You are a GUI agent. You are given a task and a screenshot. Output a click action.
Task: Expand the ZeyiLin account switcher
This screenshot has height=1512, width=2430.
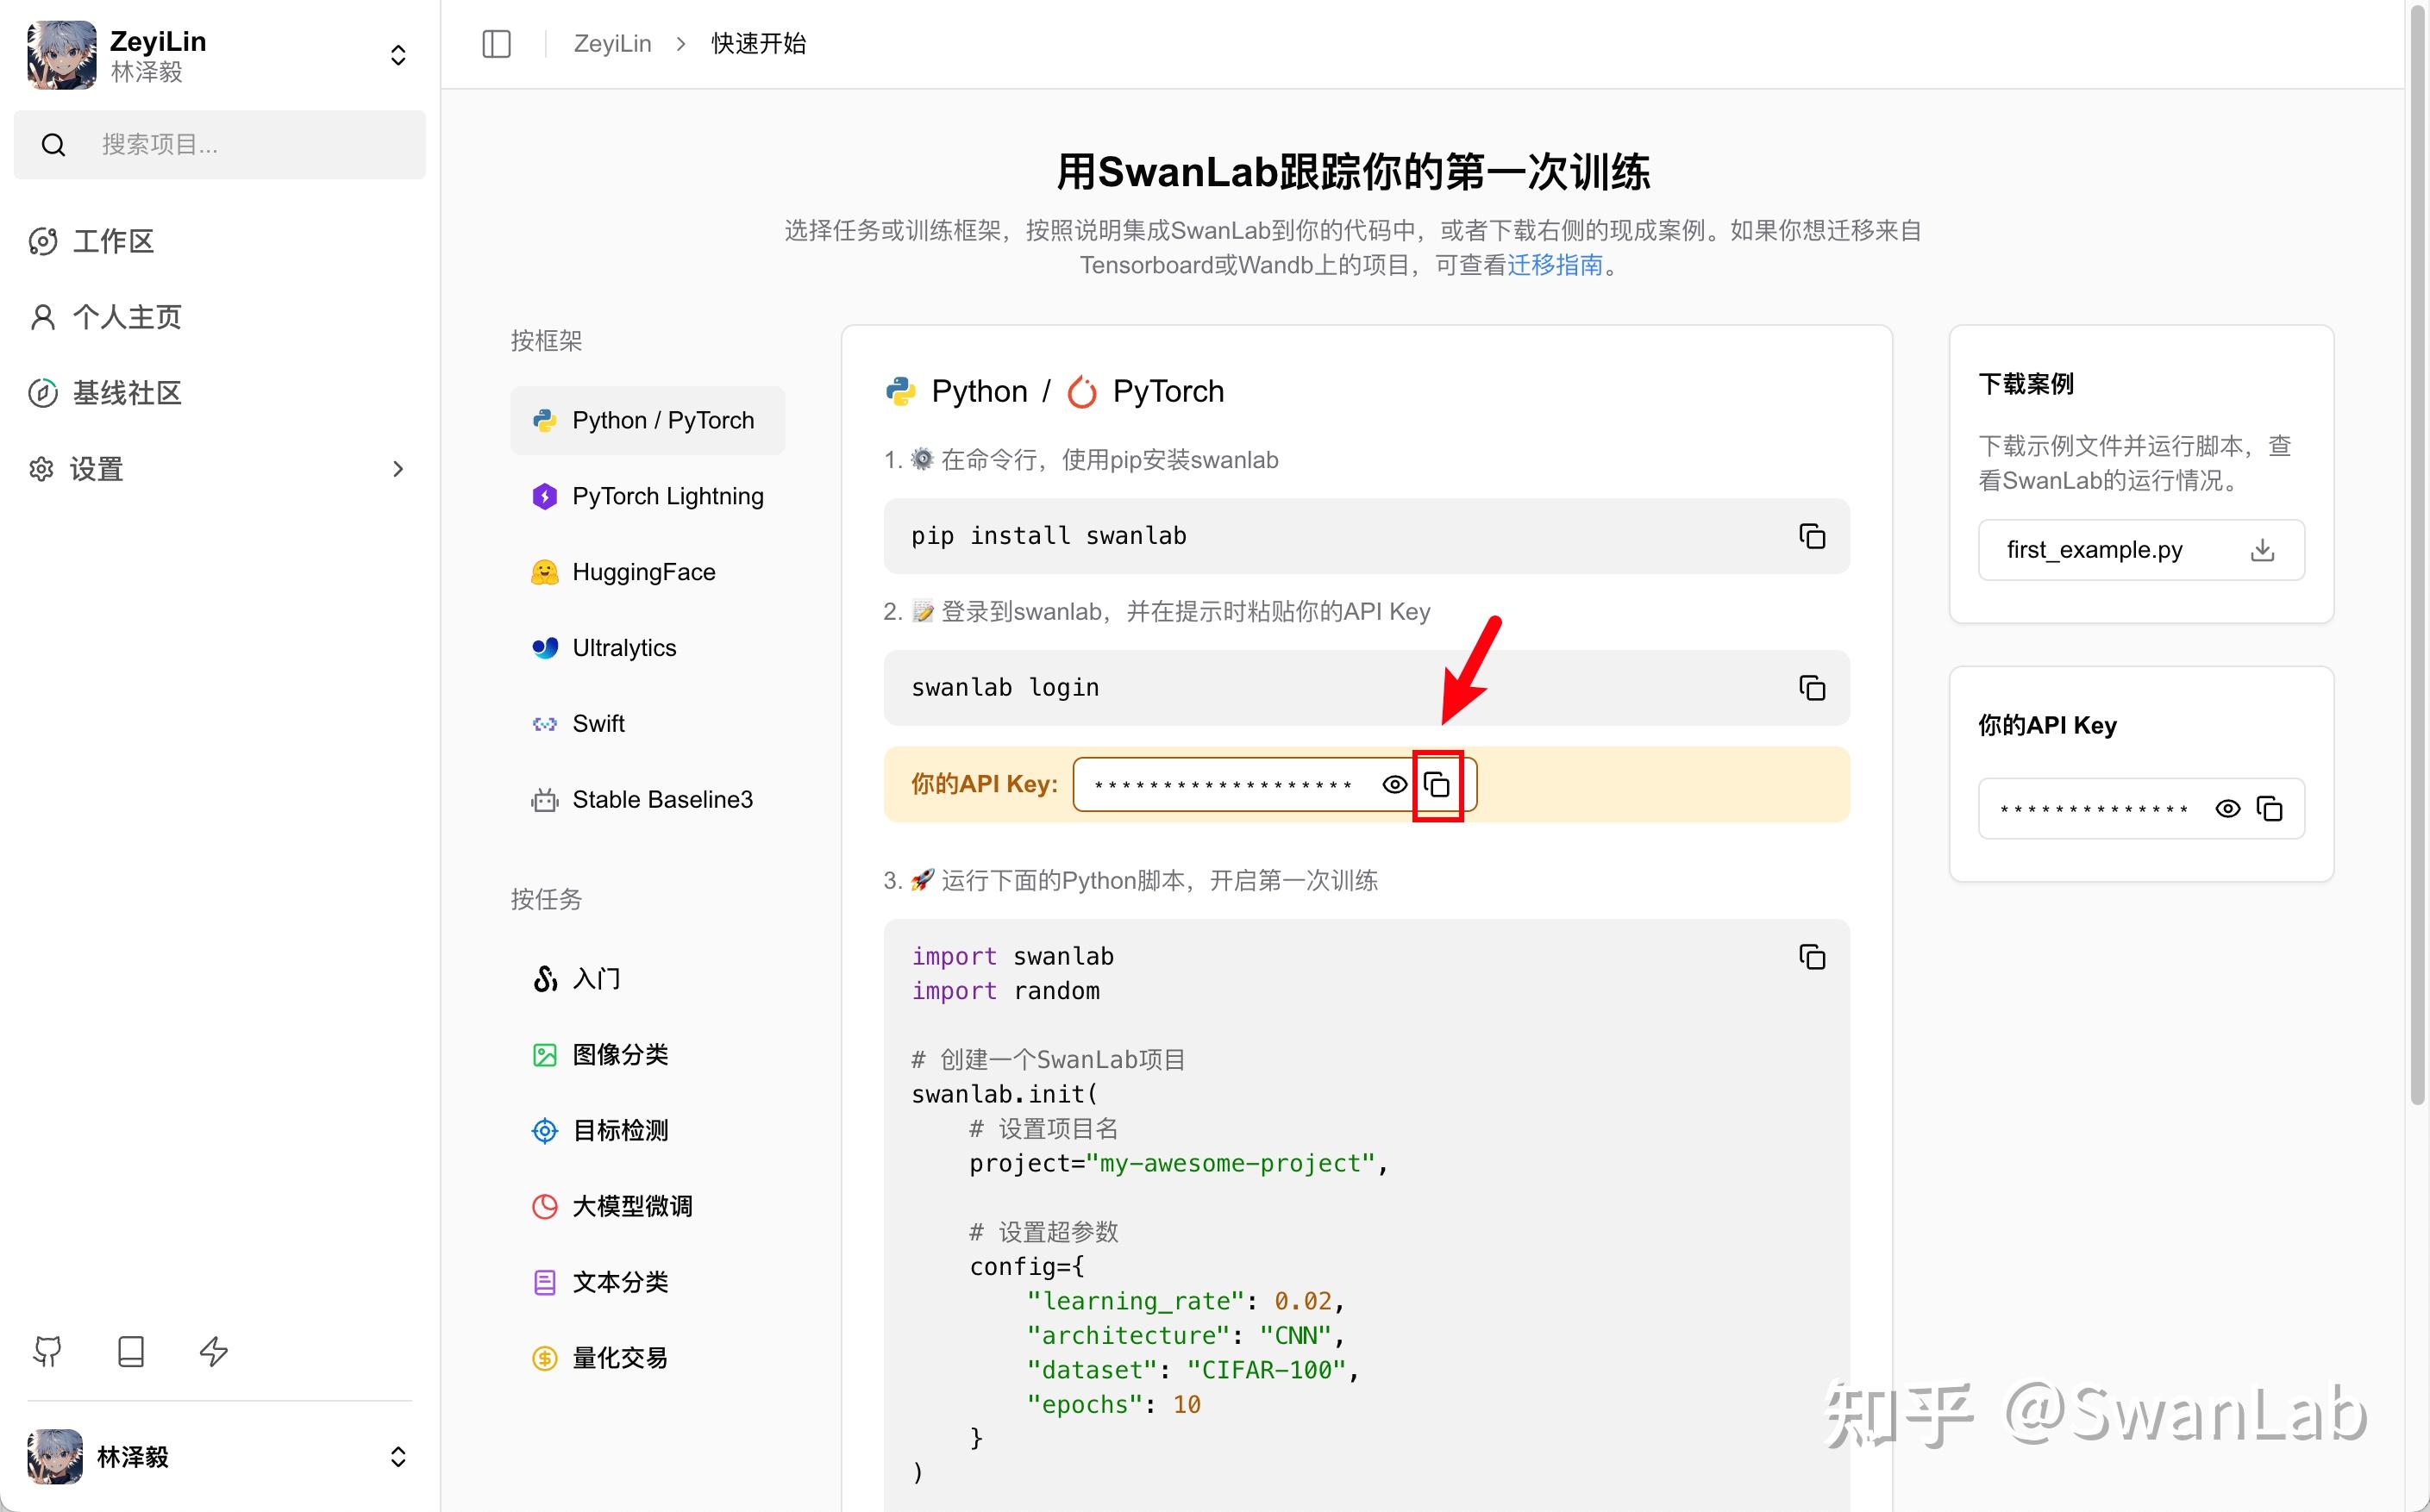[x=397, y=55]
